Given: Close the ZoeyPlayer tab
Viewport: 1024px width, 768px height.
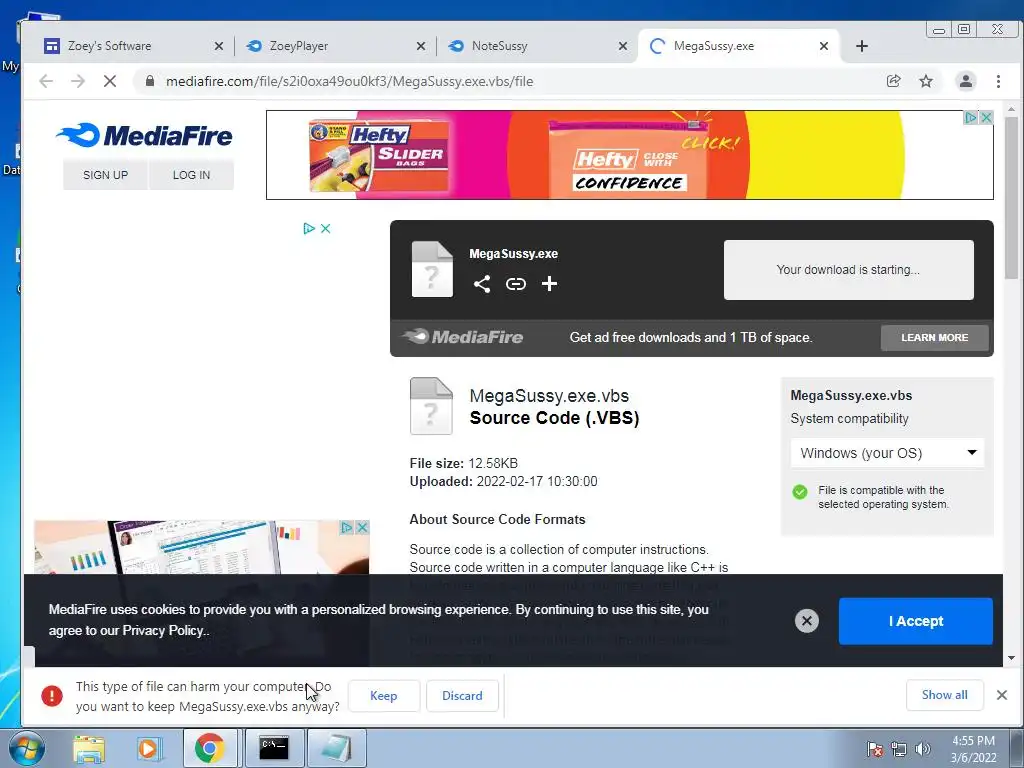Looking at the screenshot, I should pos(421,46).
